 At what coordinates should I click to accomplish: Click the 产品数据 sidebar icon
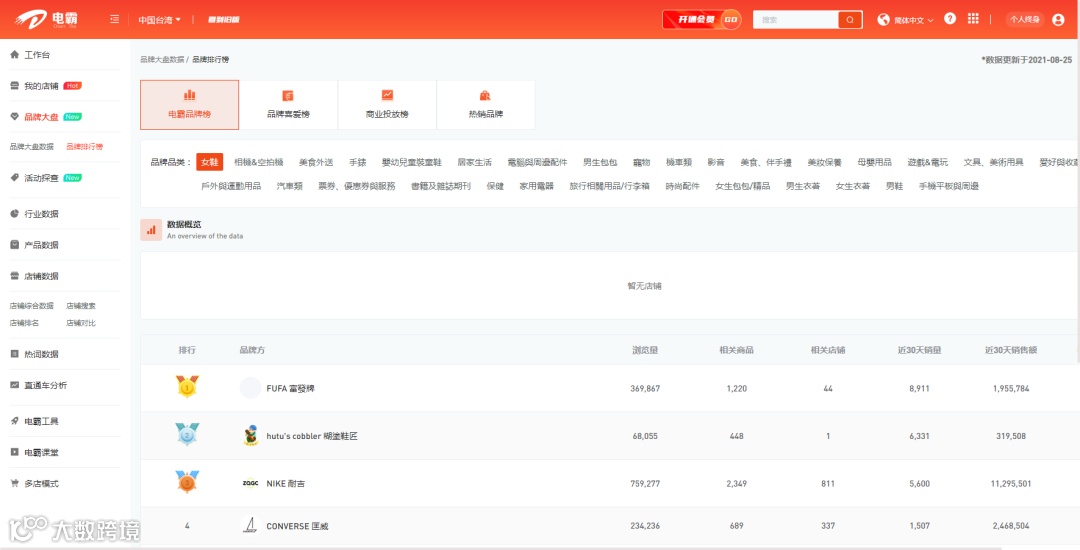point(14,244)
